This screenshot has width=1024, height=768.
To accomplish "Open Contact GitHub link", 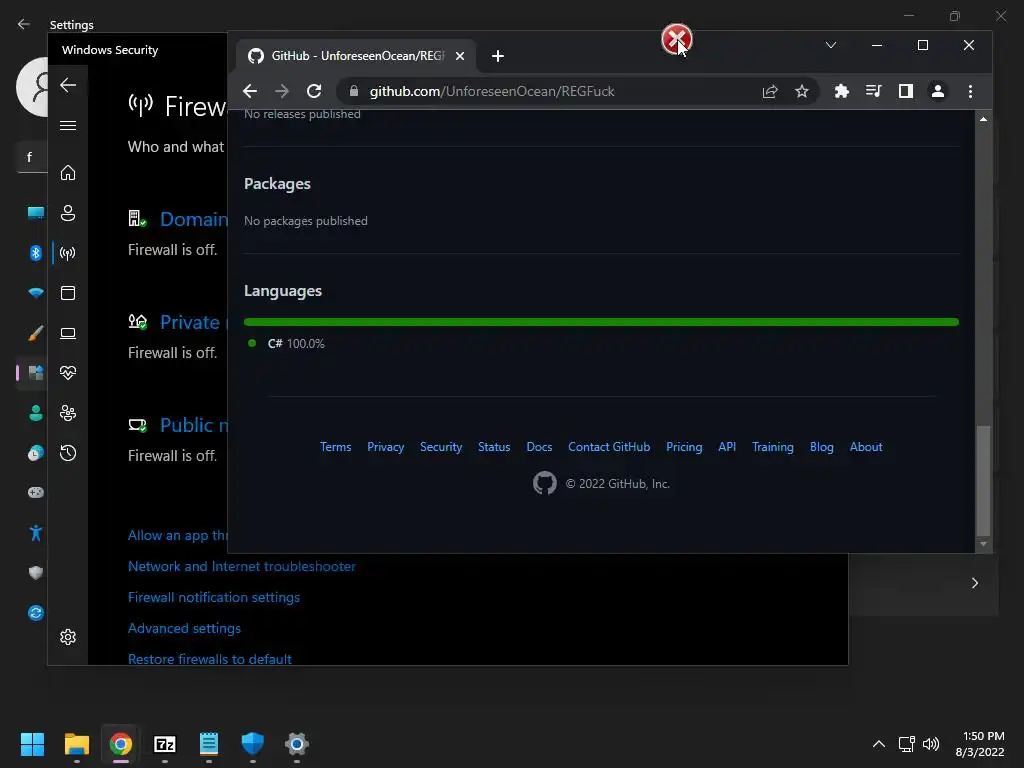I will (x=609, y=447).
